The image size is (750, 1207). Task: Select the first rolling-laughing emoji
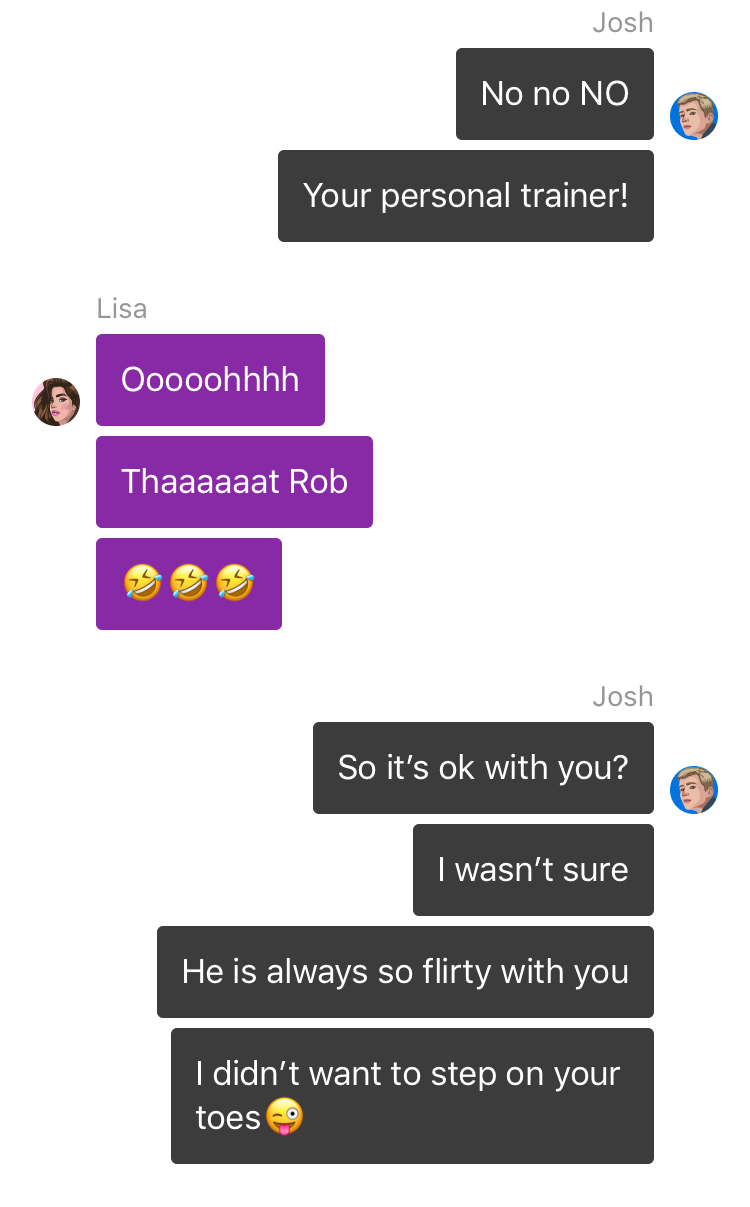tap(142, 583)
